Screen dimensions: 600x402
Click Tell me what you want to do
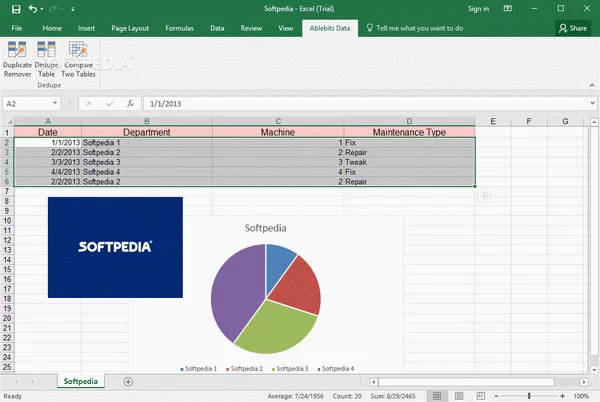415,28
